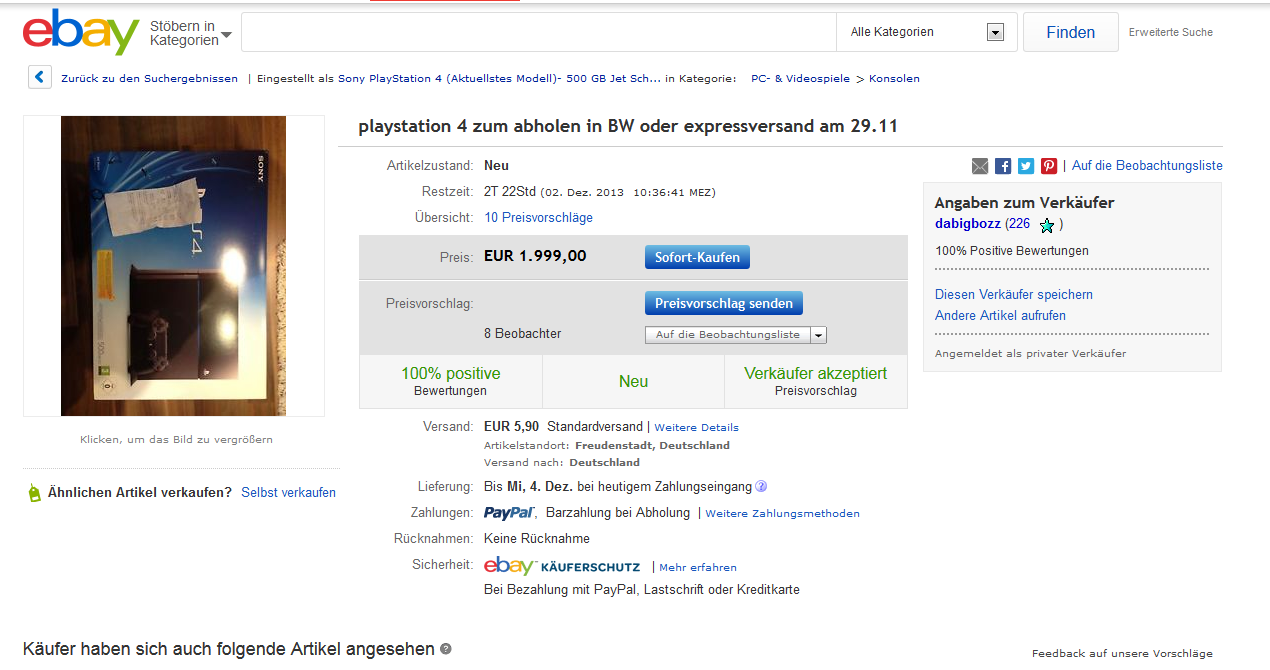Click the PlayStation 4 product thumbnail
This screenshot has width=1270, height=670.
pyautogui.click(x=173, y=266)
